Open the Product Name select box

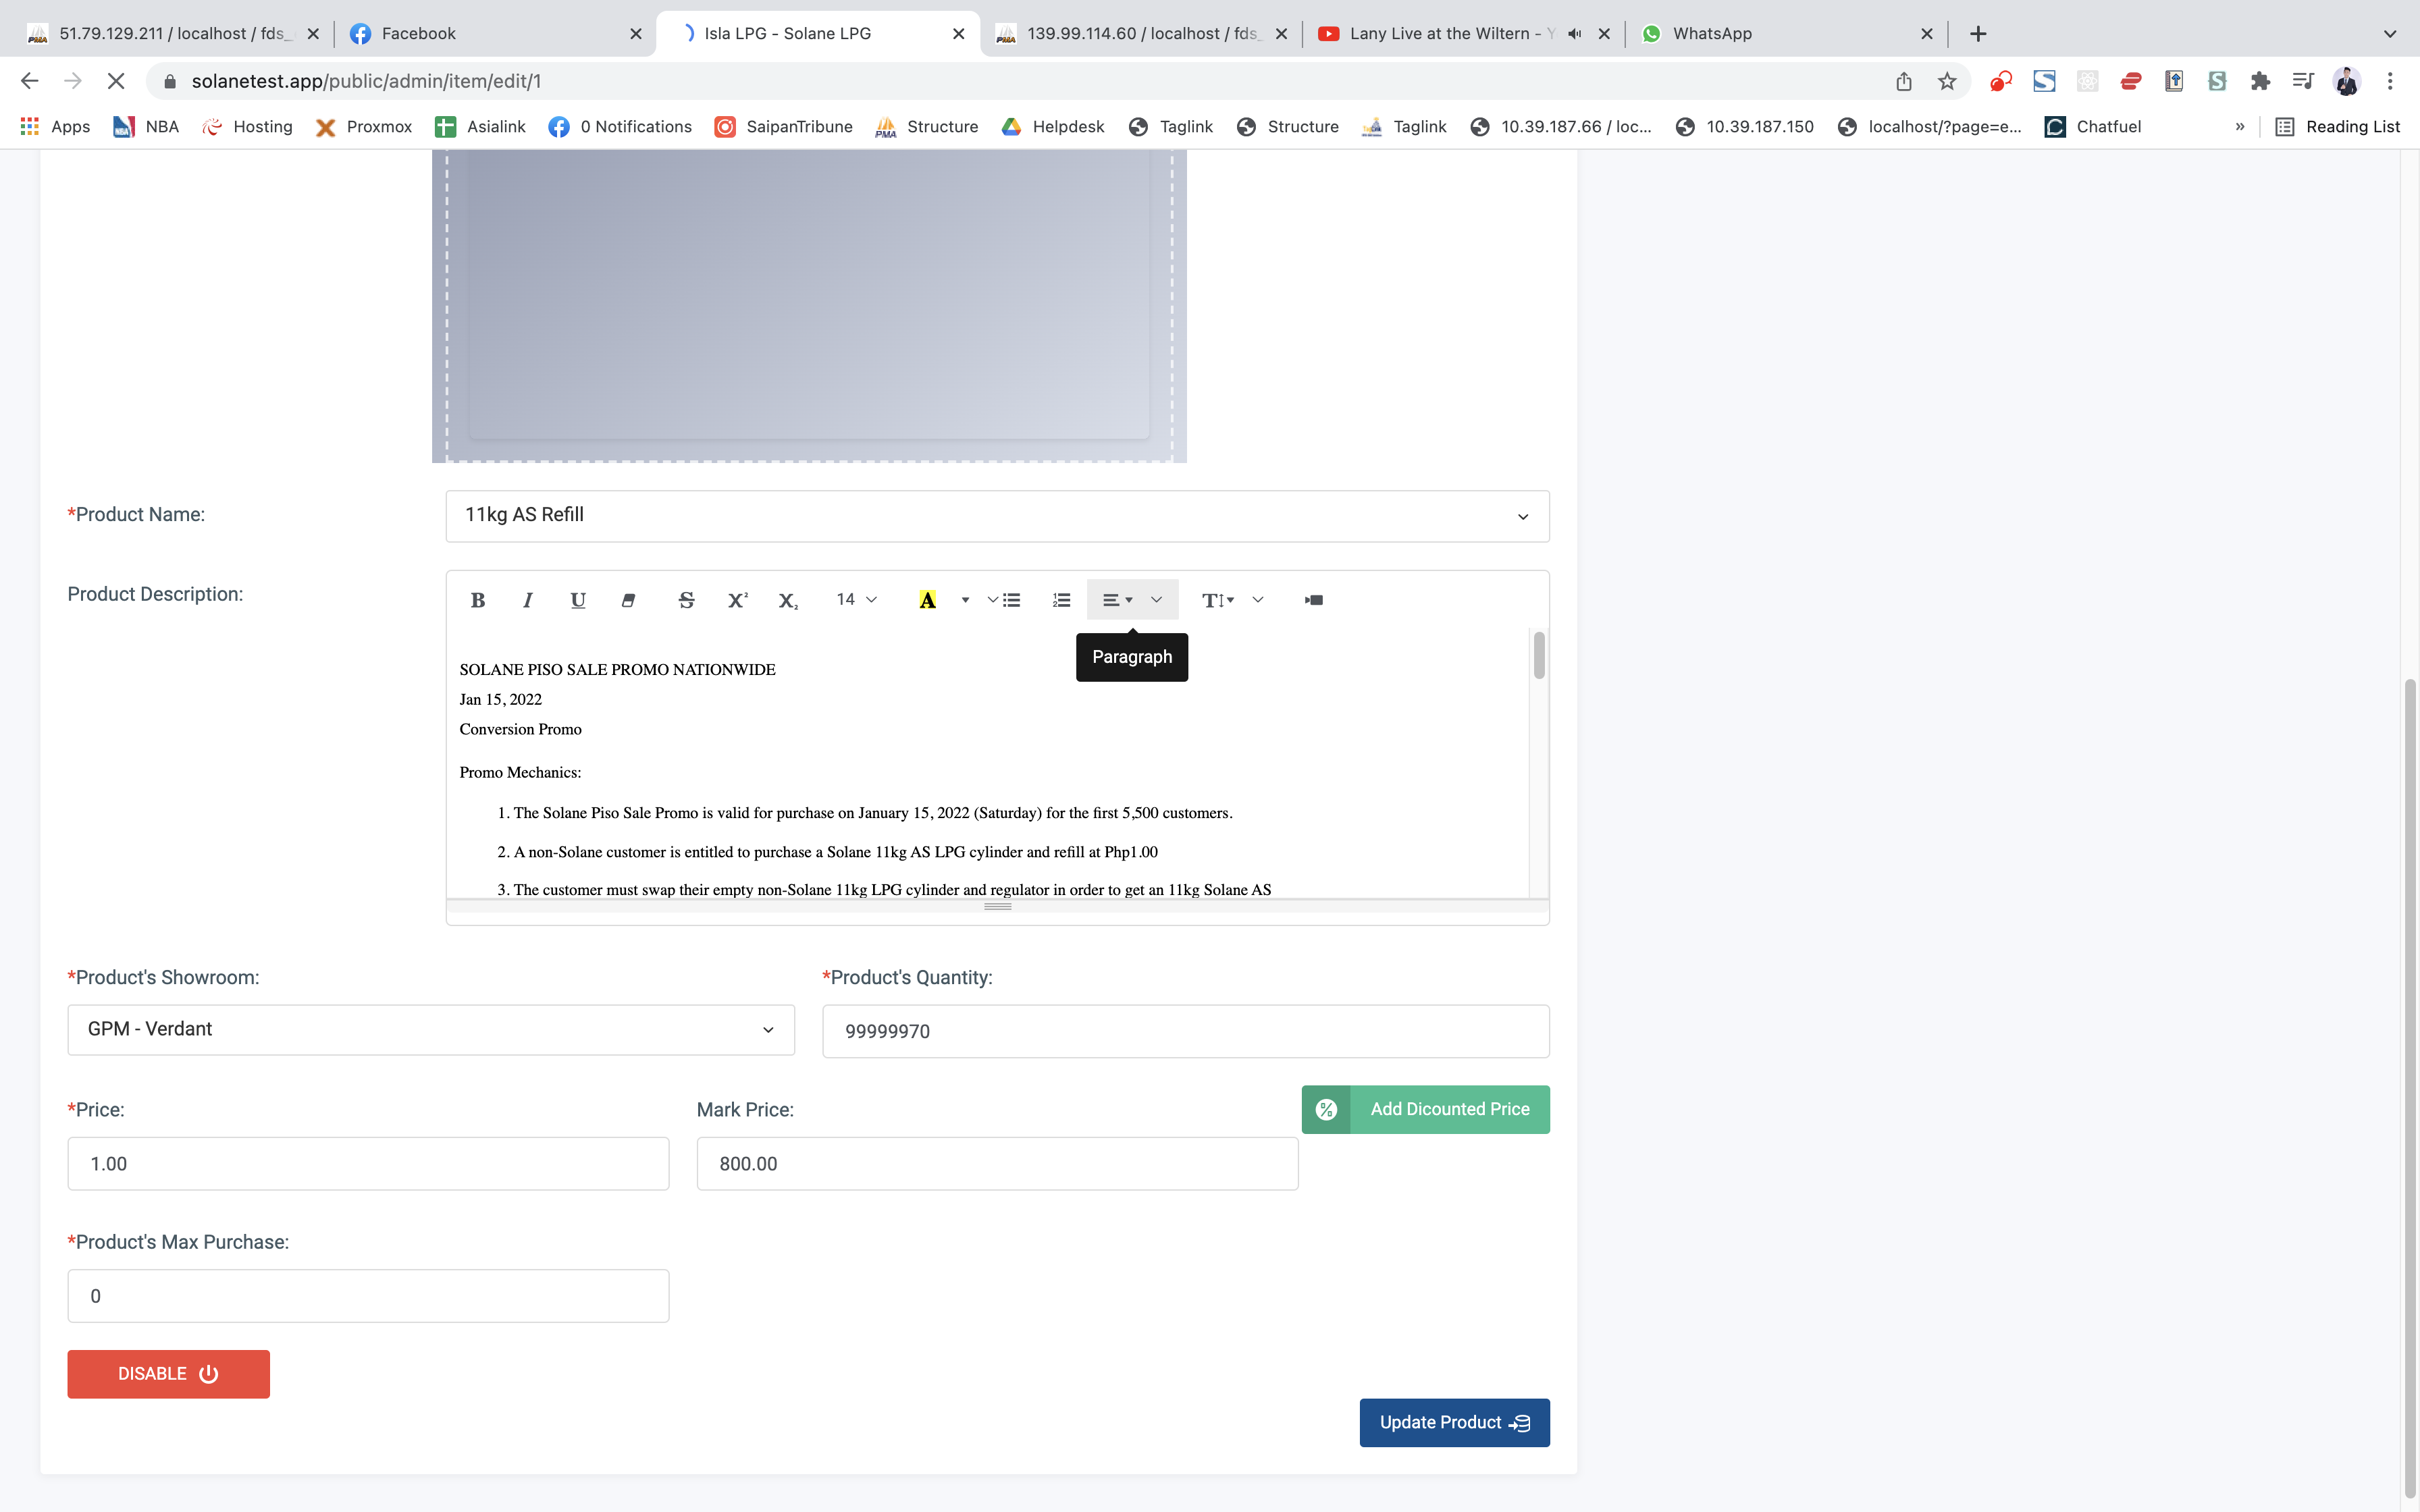coord(997,516)
